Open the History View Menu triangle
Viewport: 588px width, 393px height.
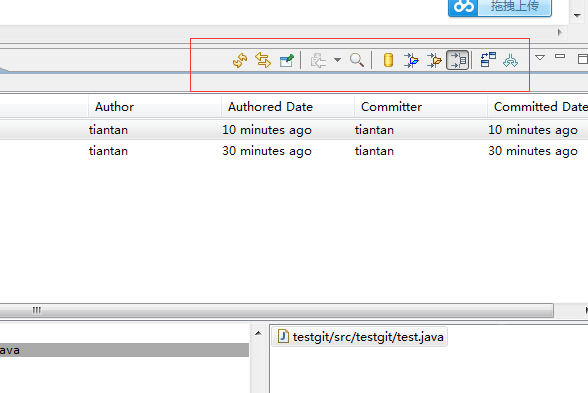point(540,58)
